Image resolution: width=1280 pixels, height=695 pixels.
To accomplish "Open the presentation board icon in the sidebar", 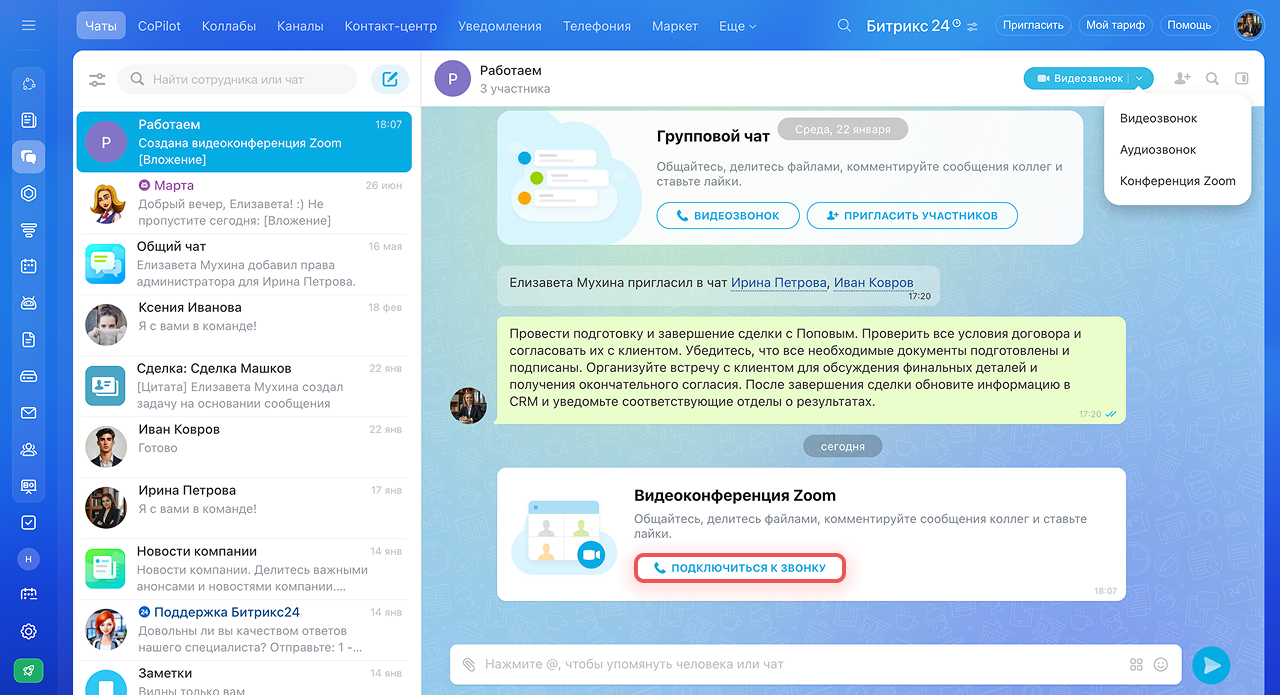I will [x=28, y=486].
